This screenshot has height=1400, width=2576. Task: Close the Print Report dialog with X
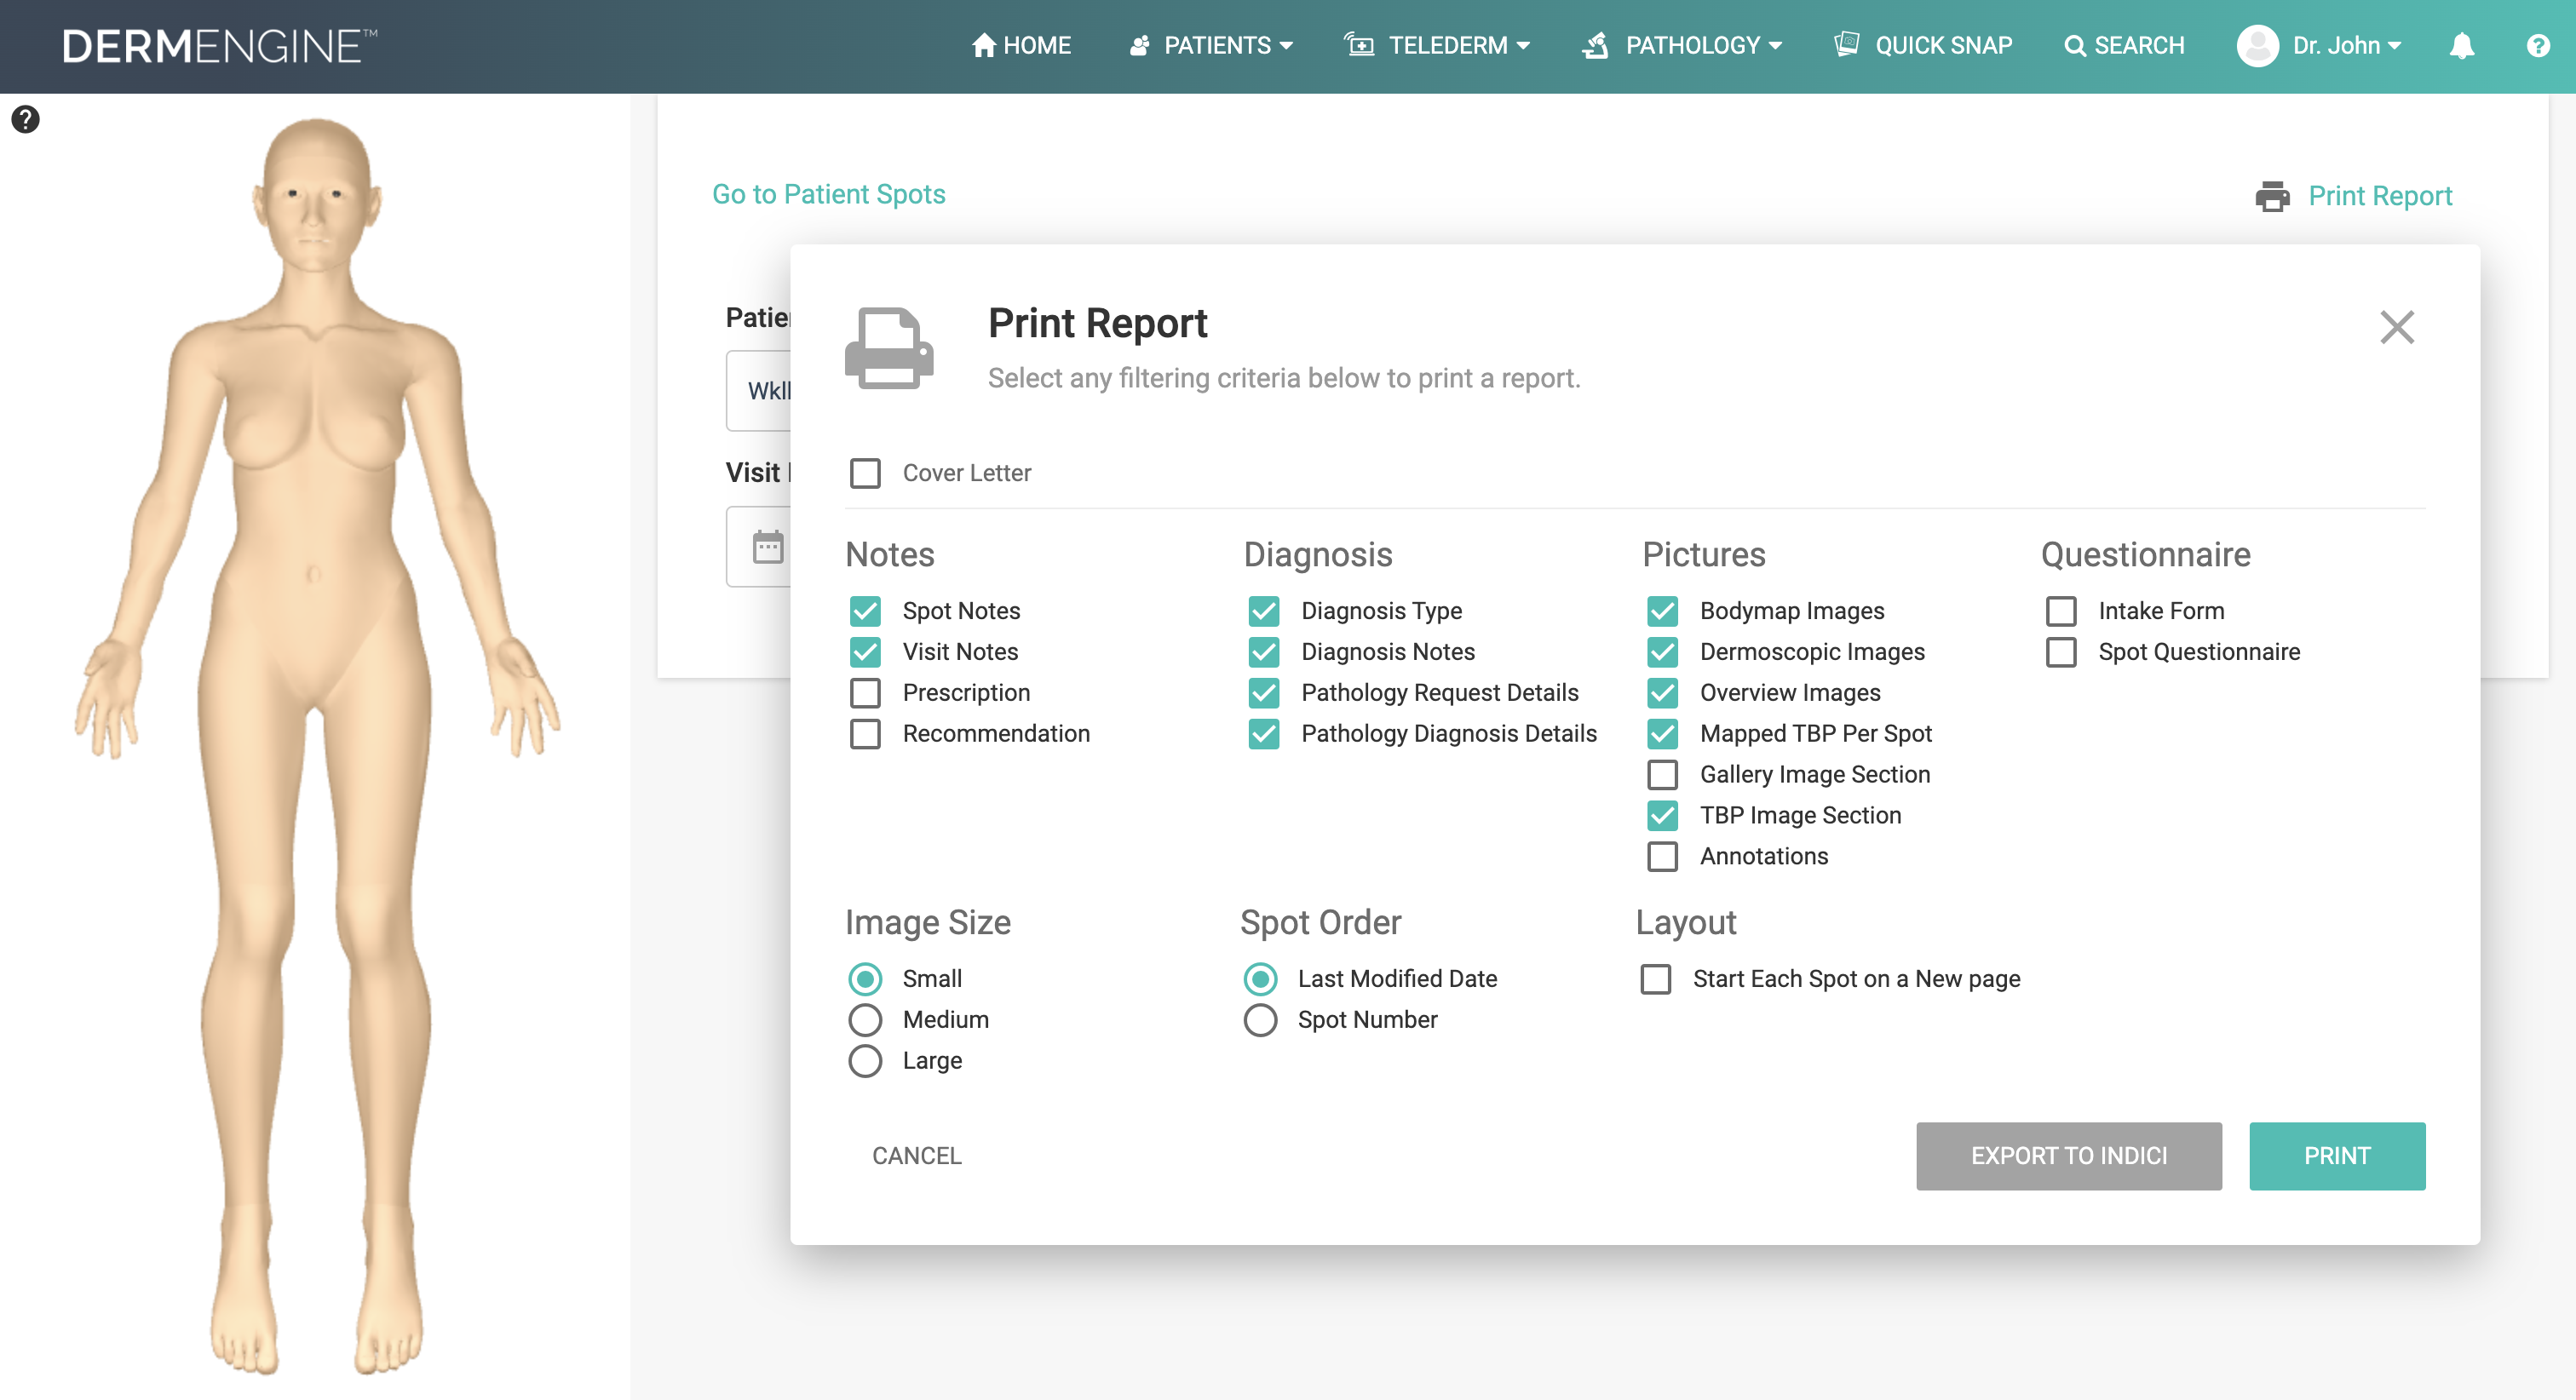click(2396, 327)
